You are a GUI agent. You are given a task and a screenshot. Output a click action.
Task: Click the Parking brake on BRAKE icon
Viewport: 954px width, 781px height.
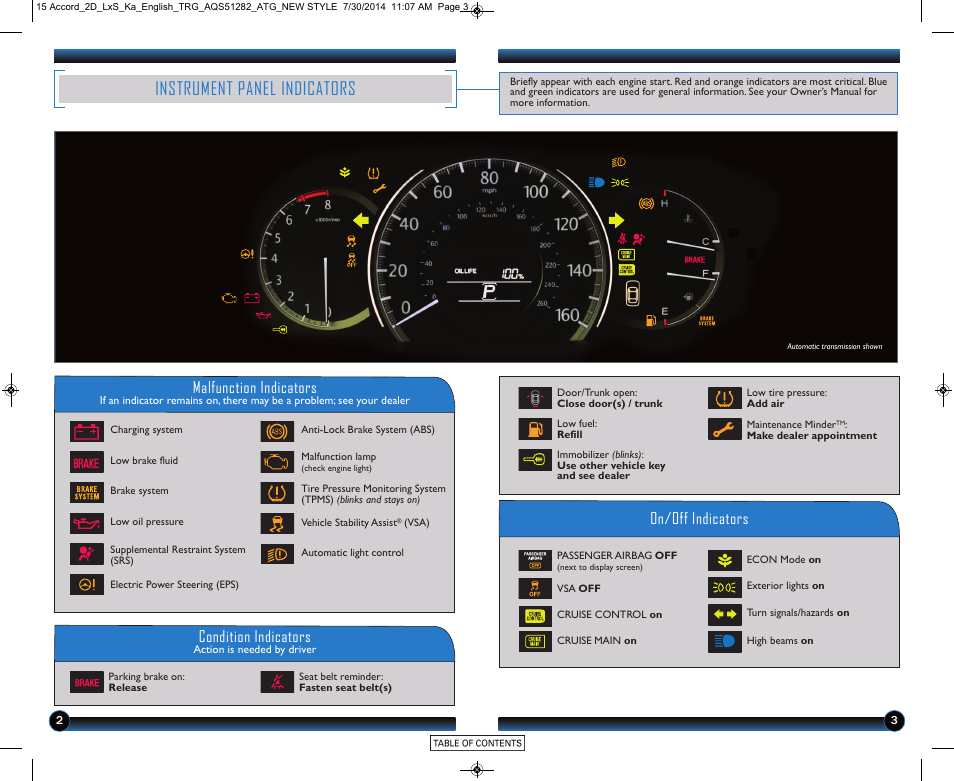[x=86, y=682]
